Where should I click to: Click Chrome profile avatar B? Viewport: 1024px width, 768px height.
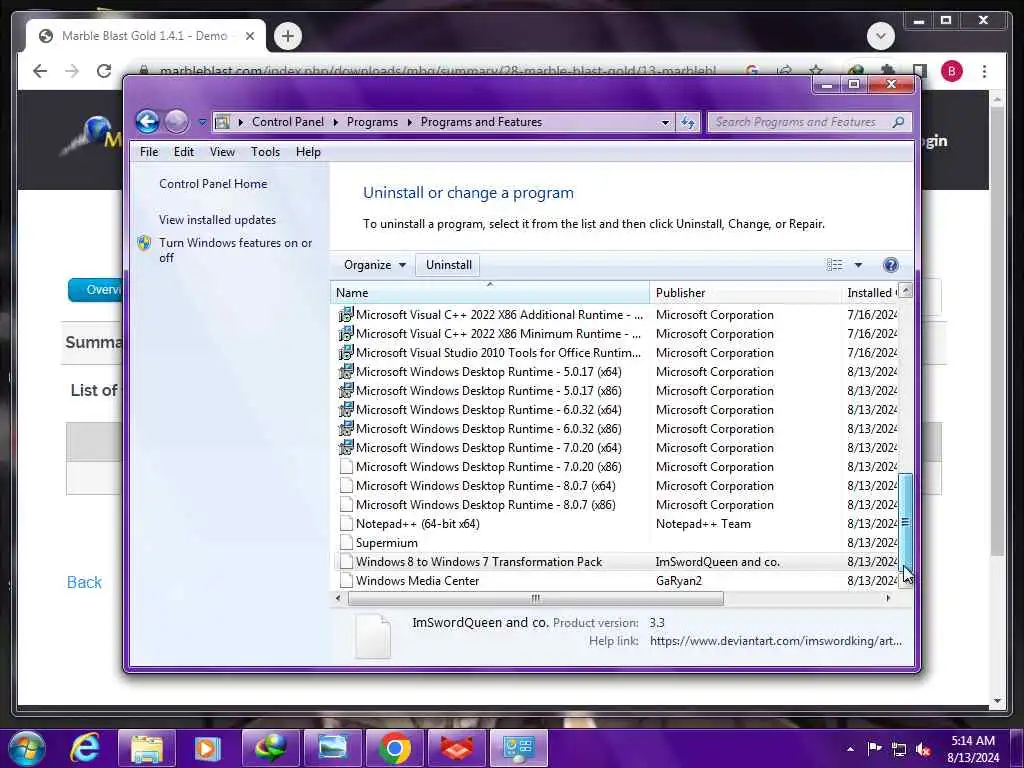click(952, 71)
